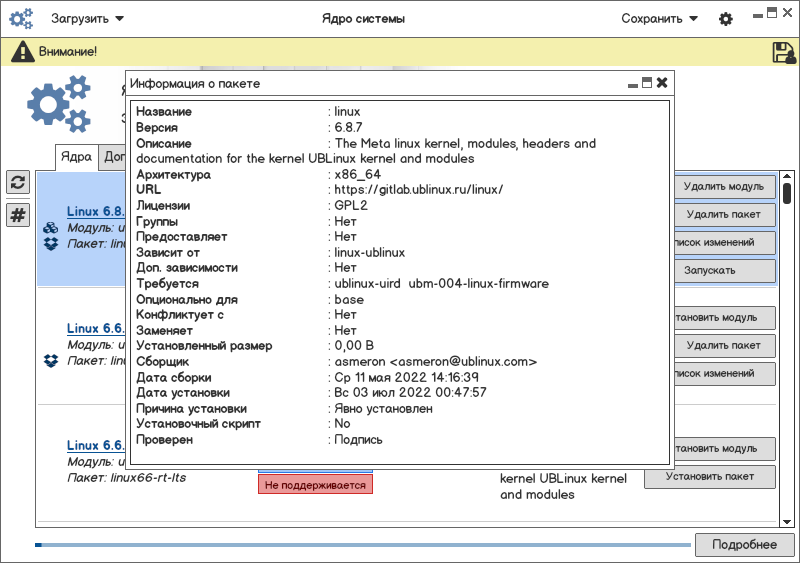Maximize the Информация о пакете dialog
800x563 pixels.
(647, 83)
